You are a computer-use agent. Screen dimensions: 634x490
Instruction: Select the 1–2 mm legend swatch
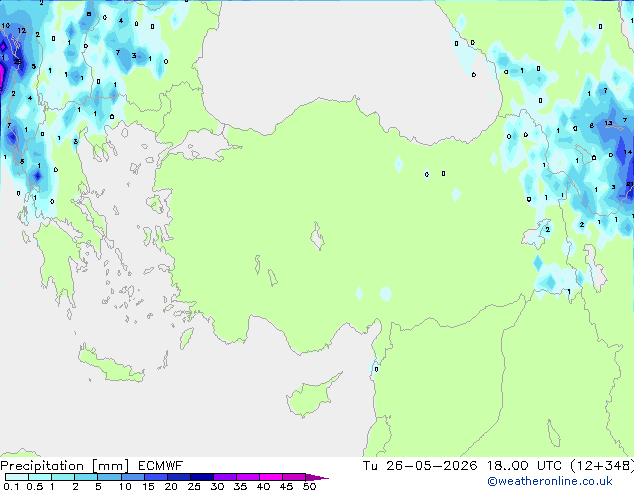63,477
